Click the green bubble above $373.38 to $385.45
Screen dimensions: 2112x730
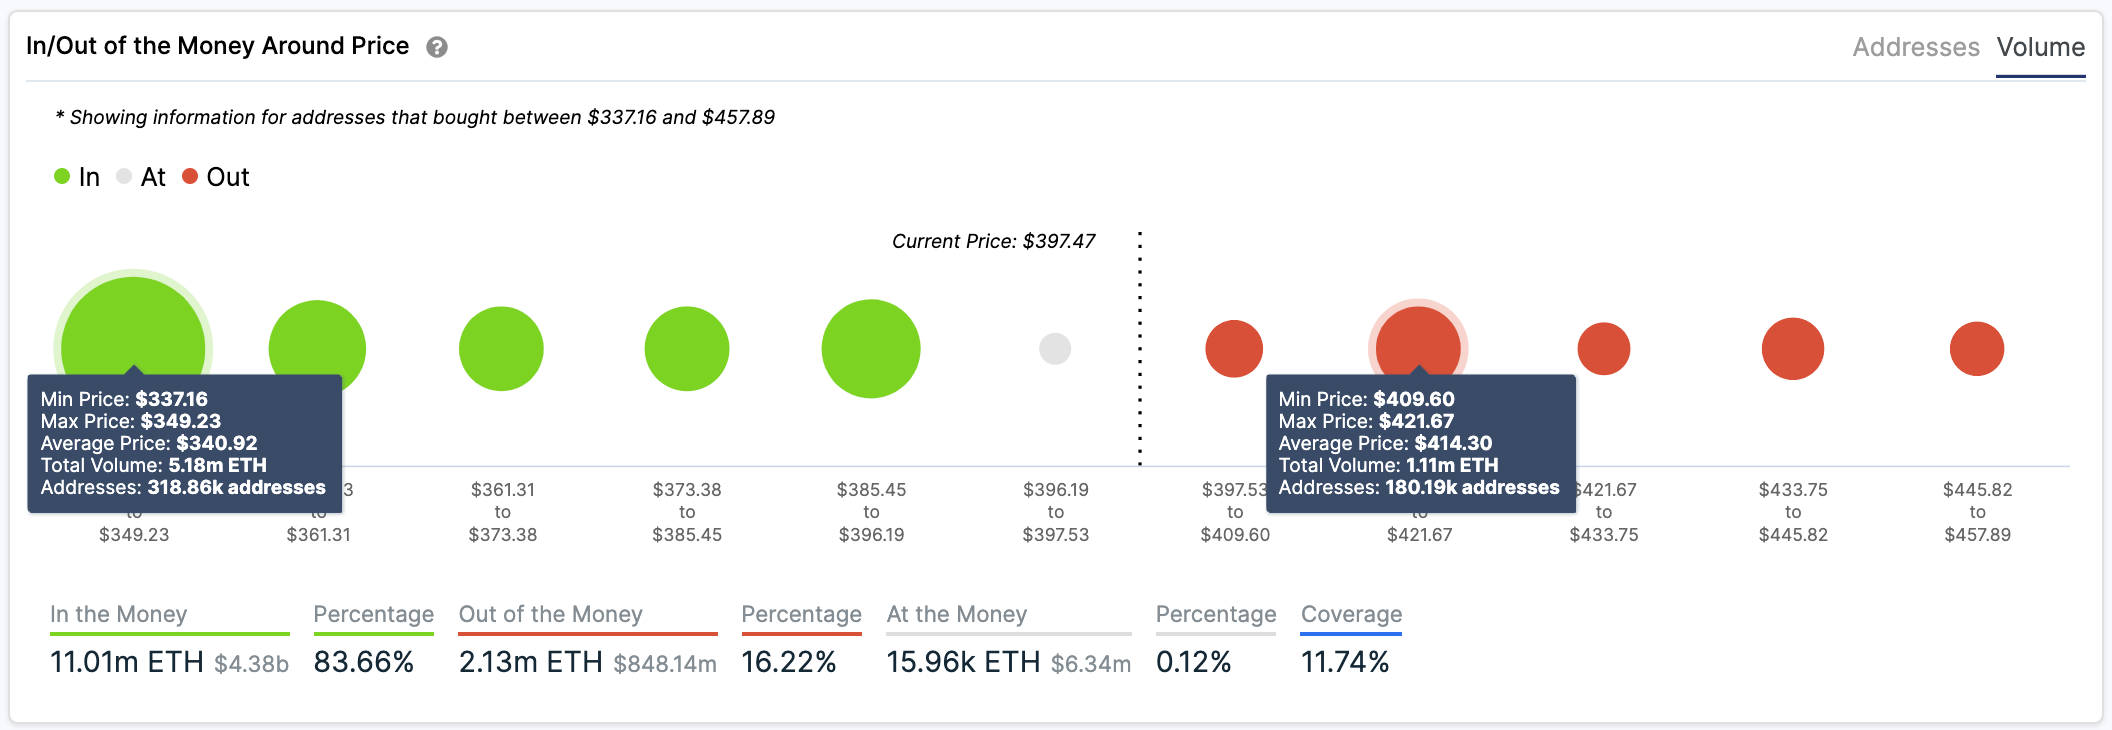pos(687,349)
